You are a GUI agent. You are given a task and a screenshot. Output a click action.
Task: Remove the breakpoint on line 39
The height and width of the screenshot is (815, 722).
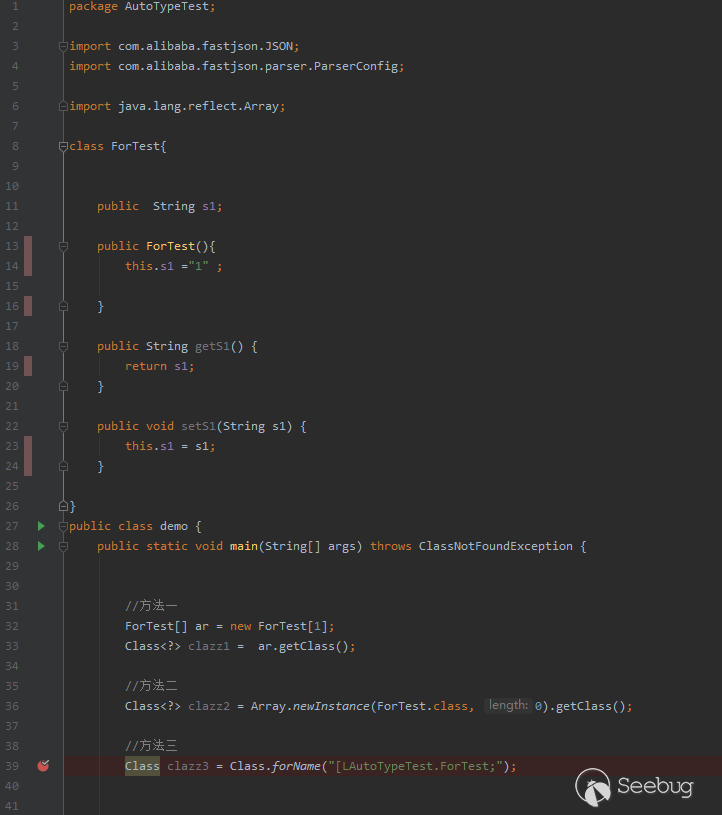(42, 766)
